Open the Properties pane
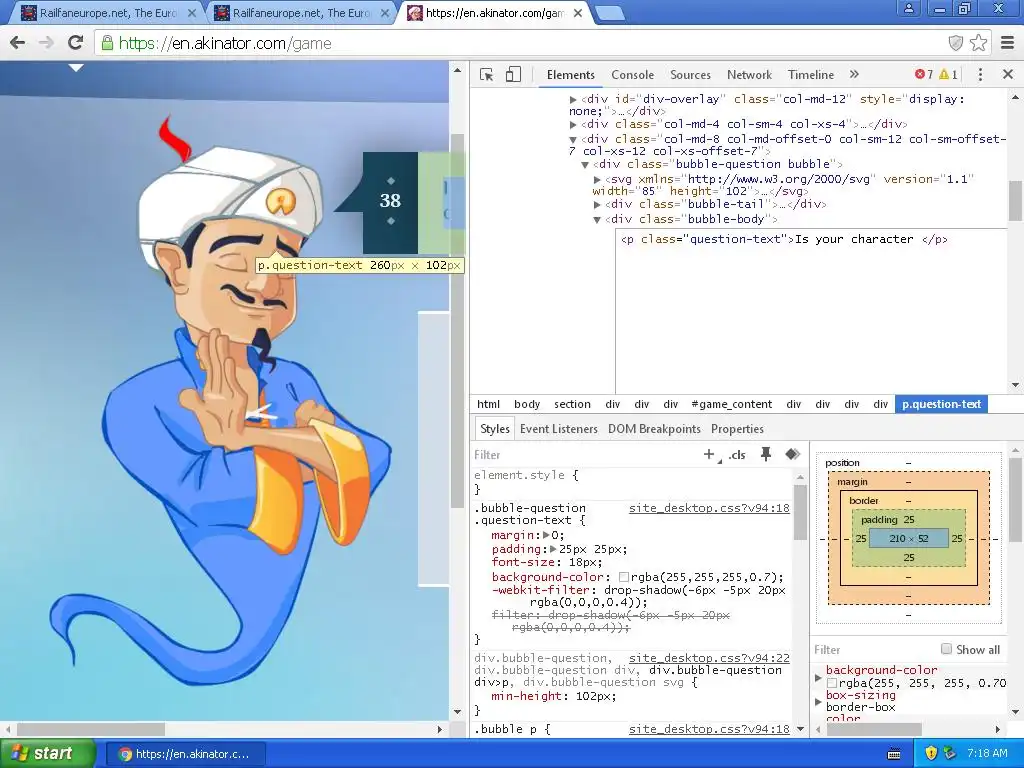Viewport: 1024px width, 768px height. point(737,429)
